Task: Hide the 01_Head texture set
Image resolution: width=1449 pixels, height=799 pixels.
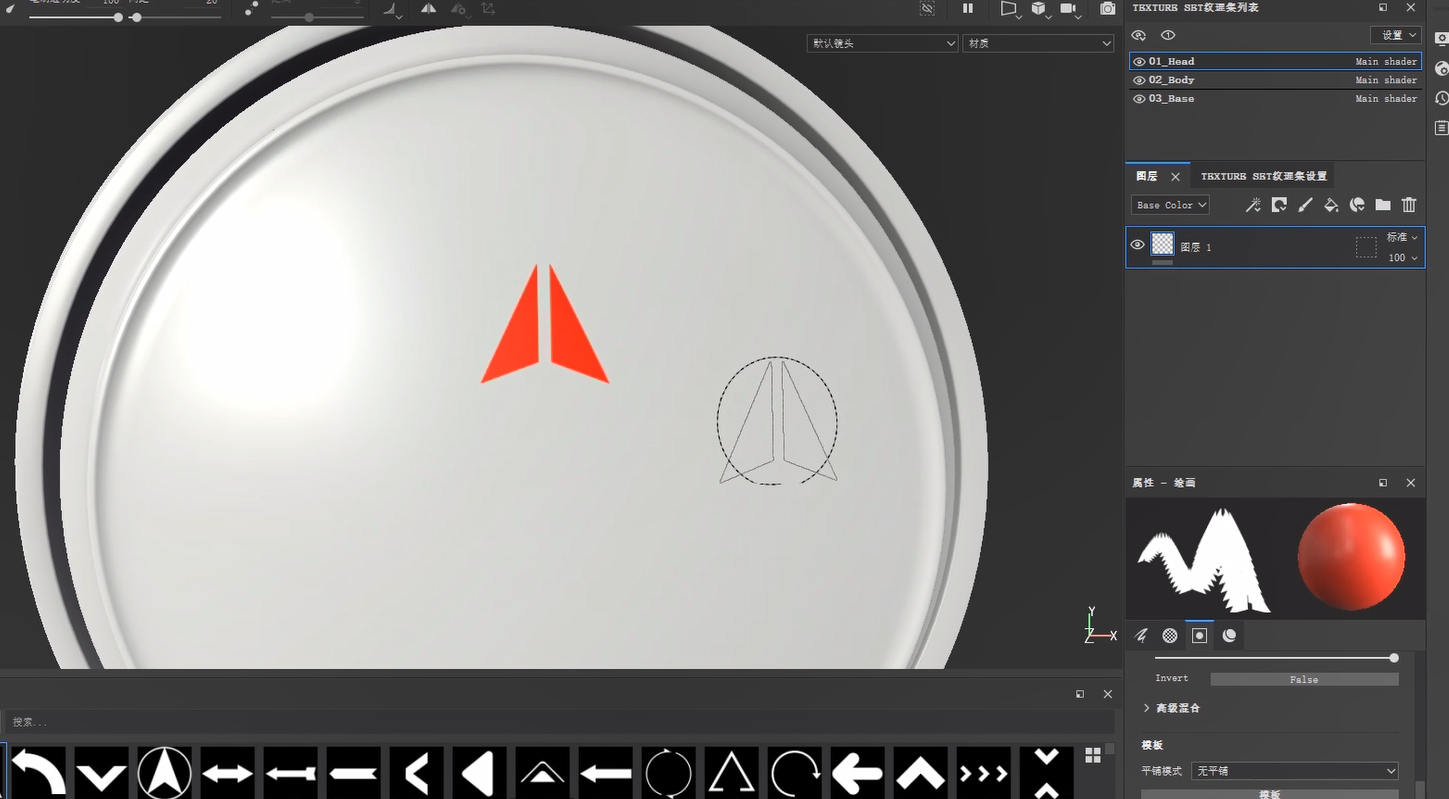Action: [1139, 62]
